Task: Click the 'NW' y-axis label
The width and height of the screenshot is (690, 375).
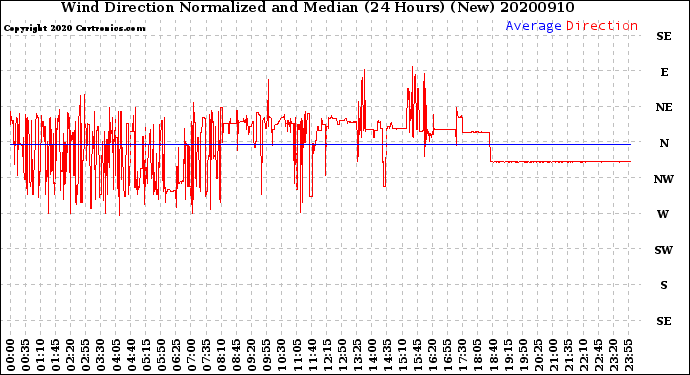Action: point(664,179)
